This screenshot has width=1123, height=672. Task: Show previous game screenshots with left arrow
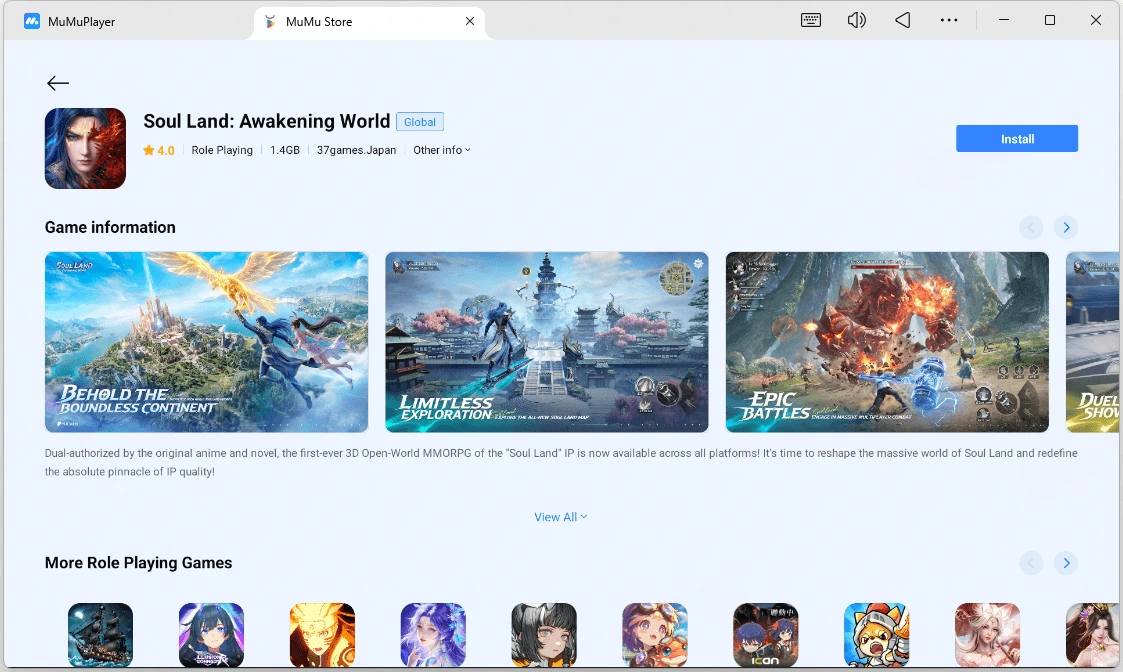[1031, 228]
